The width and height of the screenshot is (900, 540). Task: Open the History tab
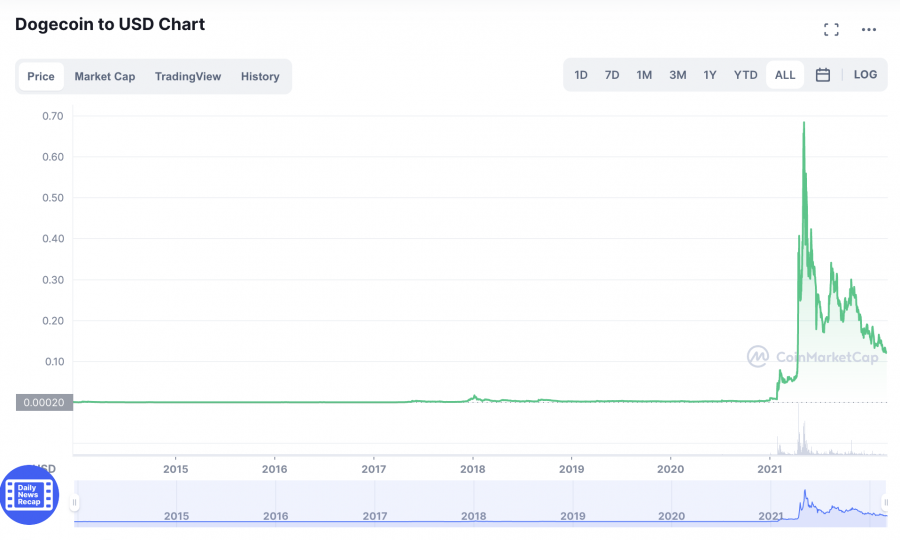point(260,76)
